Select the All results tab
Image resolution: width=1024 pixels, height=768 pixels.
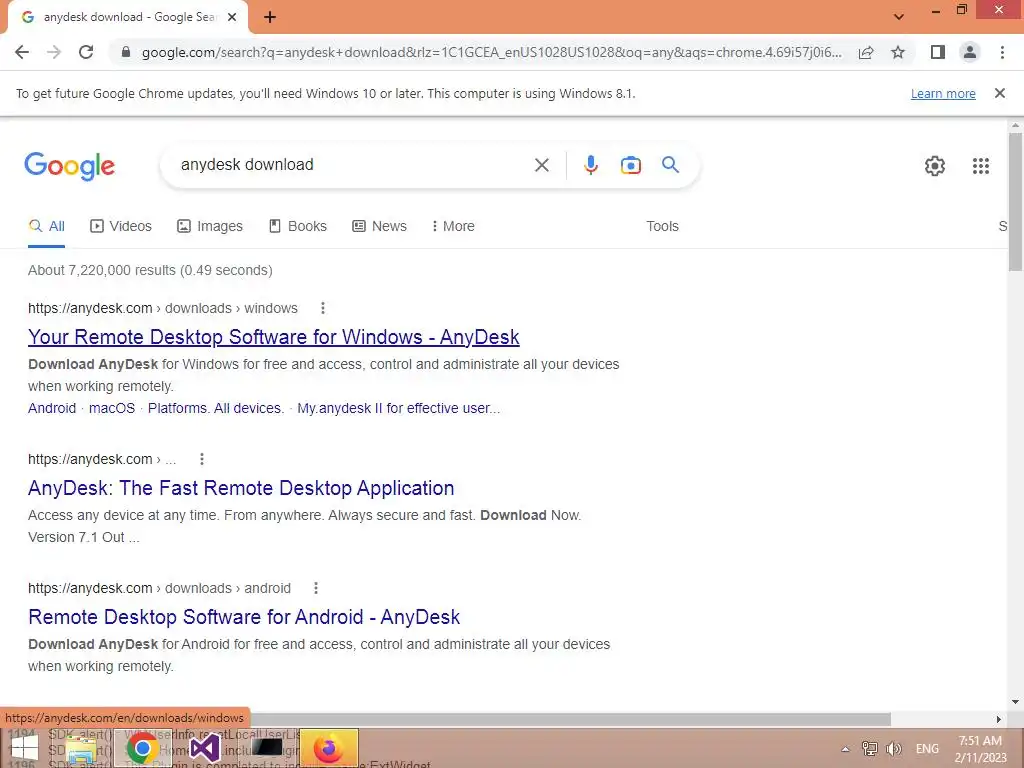tap(46, 227)
